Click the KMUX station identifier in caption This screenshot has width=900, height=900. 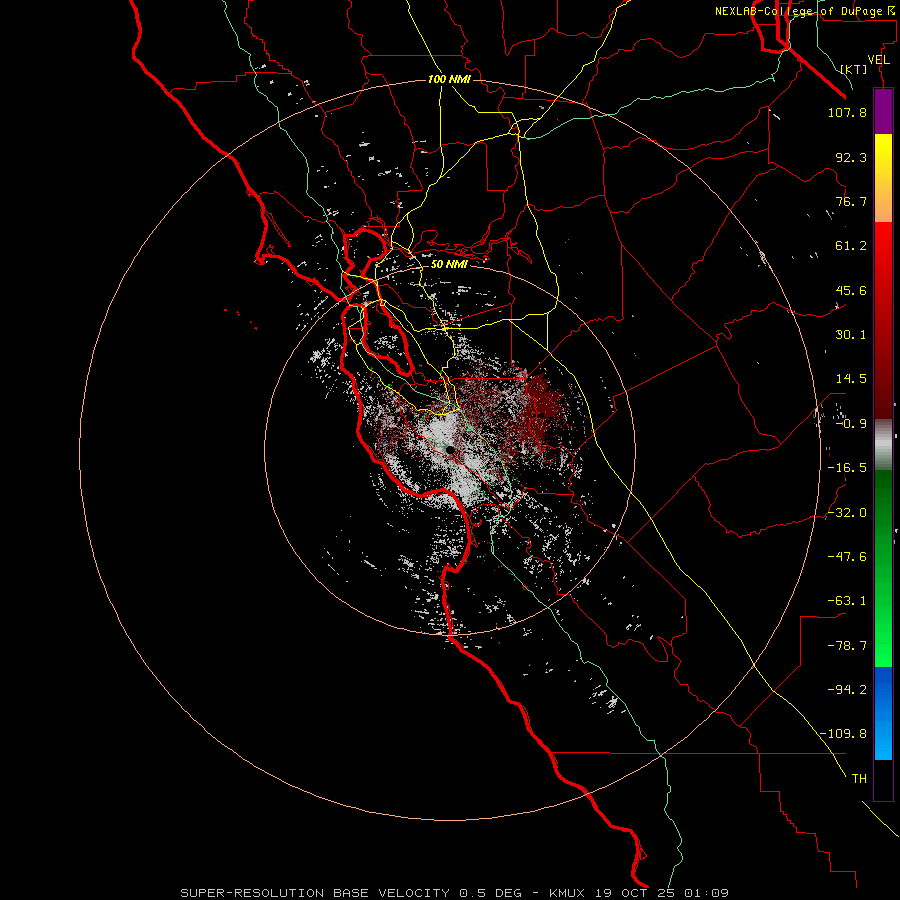[567, 893]
